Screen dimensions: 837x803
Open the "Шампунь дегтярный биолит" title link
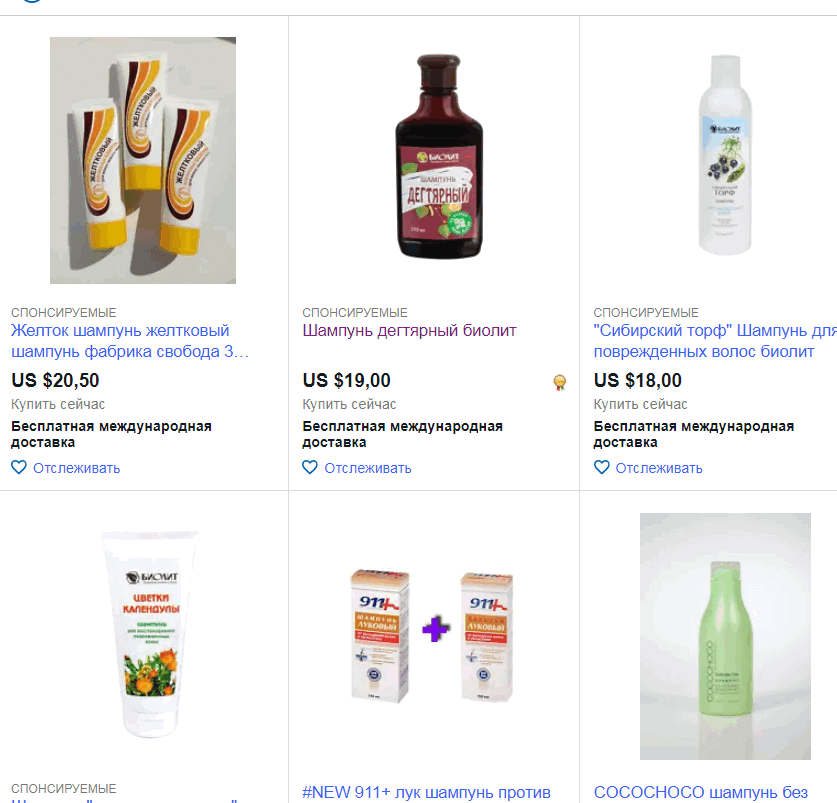click(x=409, y=330)
